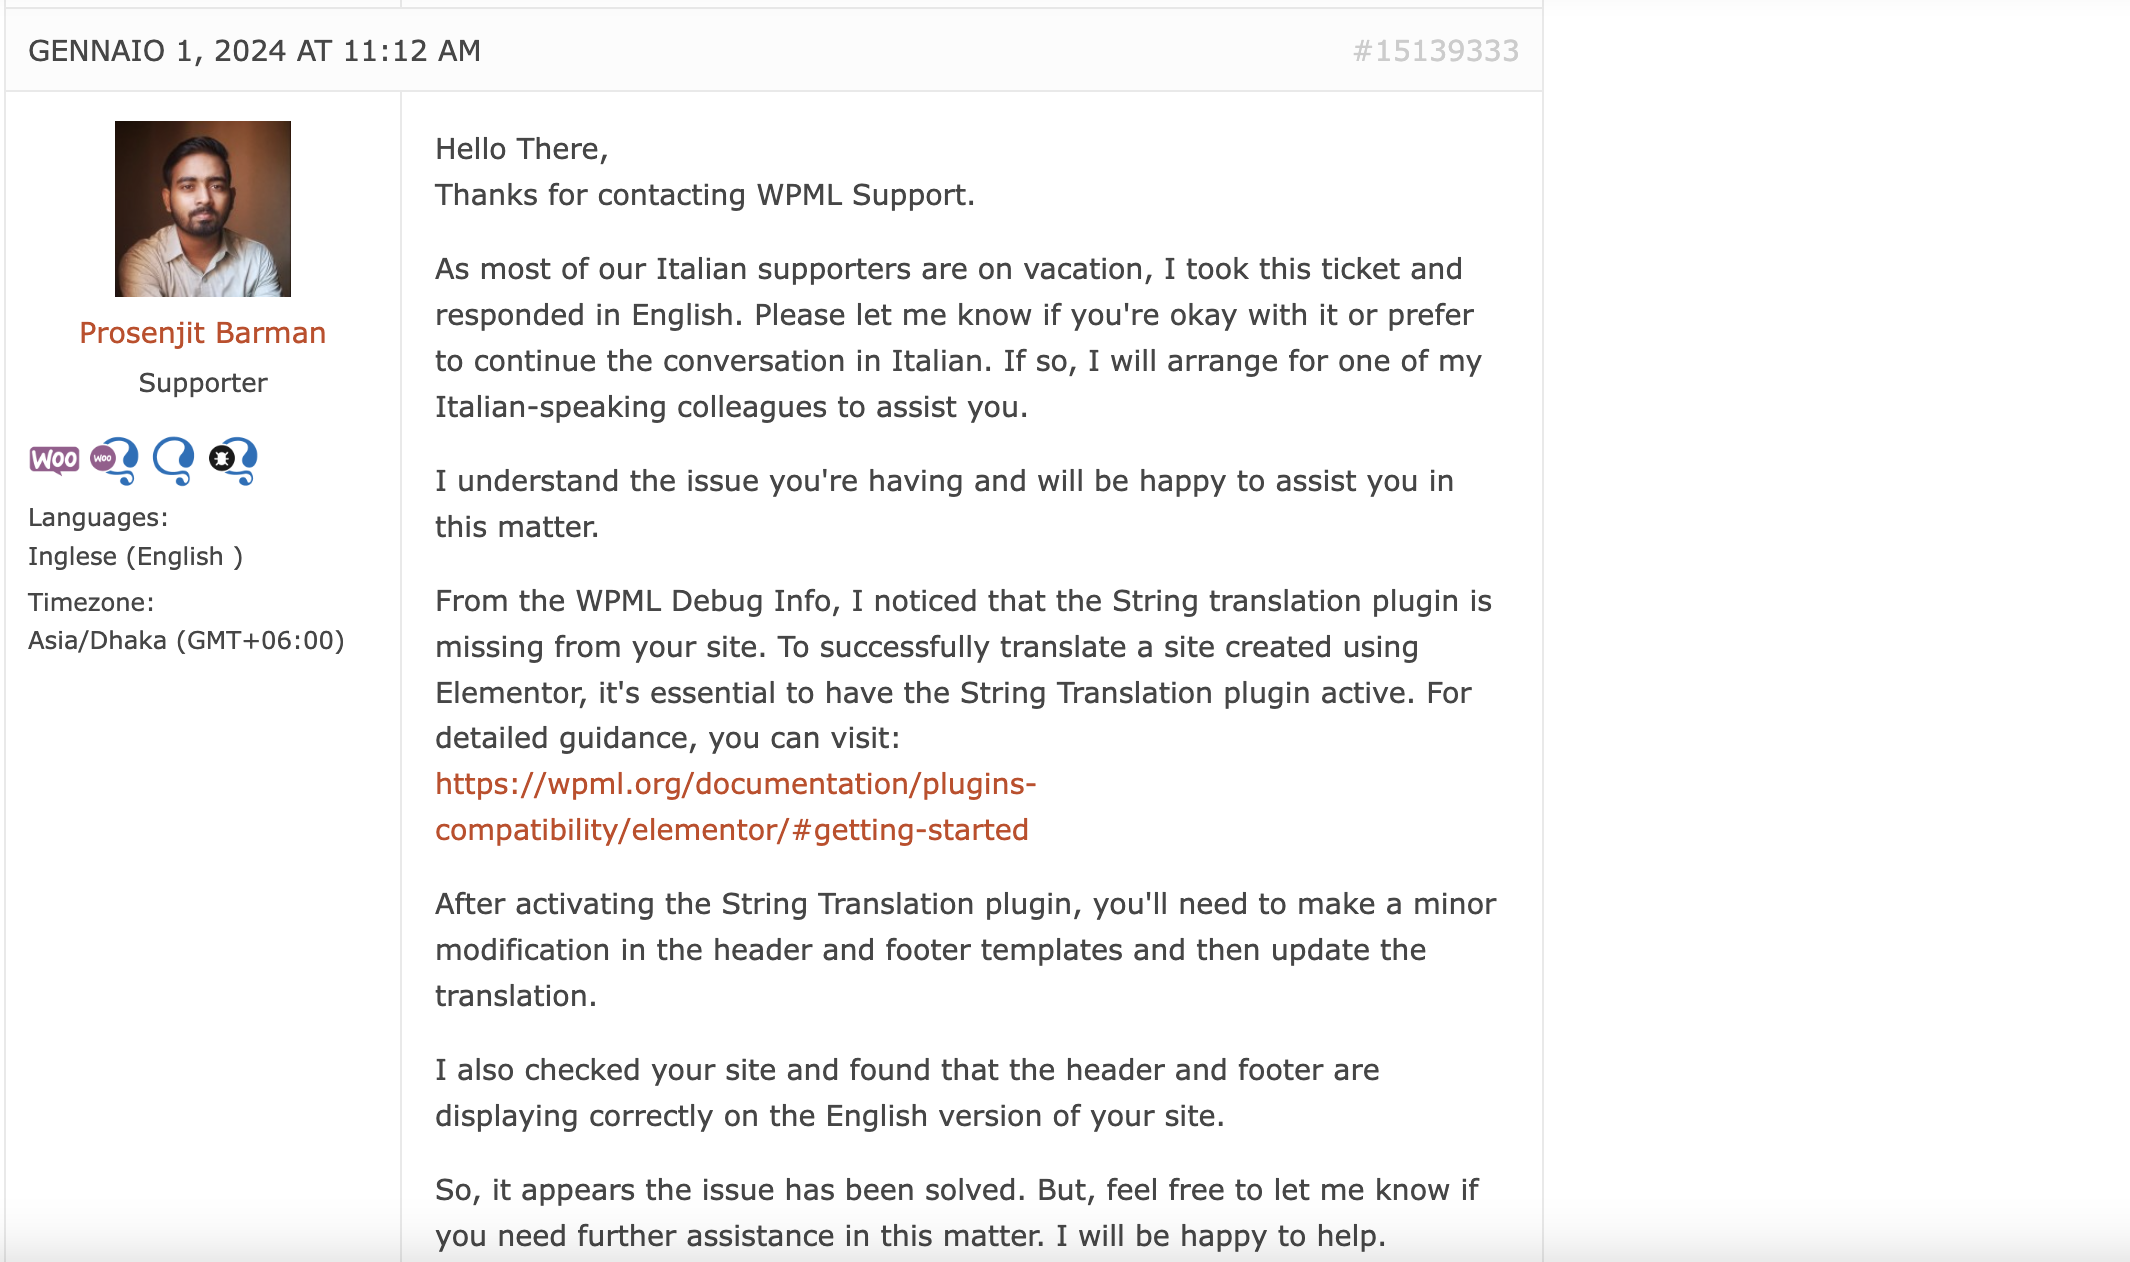Click the paragraph about Italian supporters on vacation
The width and height of the screenshot is (2130, 1262).
(958, 338)
